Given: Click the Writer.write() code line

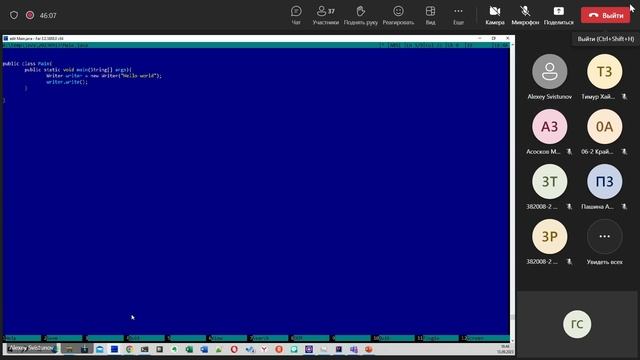Looking at the screenshot, I should (67, 82).
